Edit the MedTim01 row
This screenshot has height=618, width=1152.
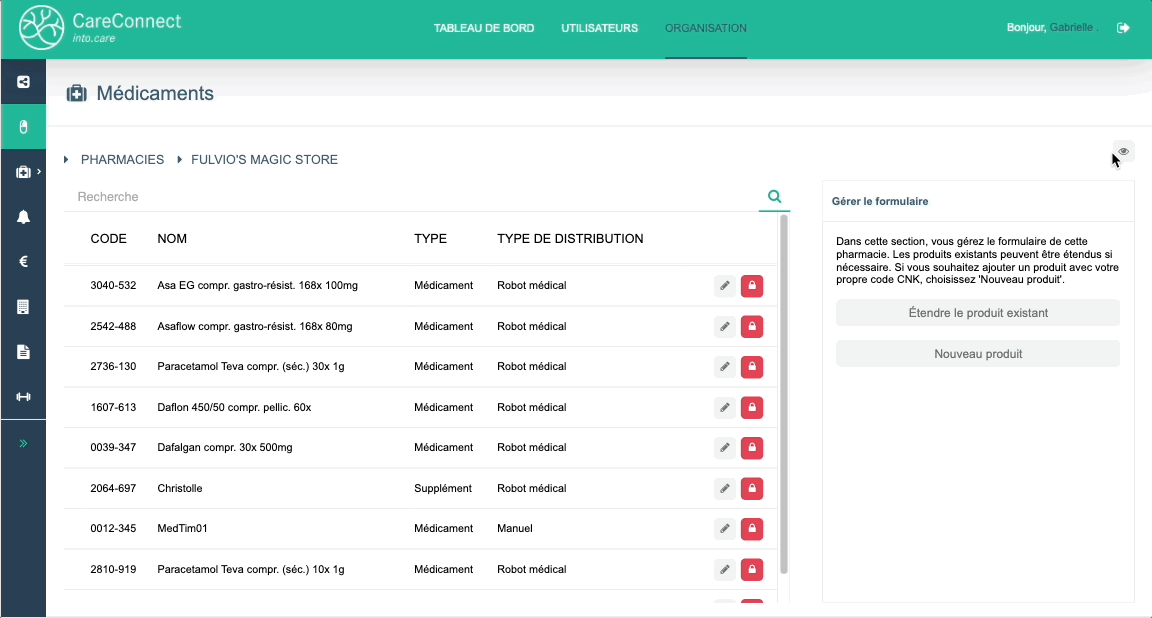[x=724, y=528]
